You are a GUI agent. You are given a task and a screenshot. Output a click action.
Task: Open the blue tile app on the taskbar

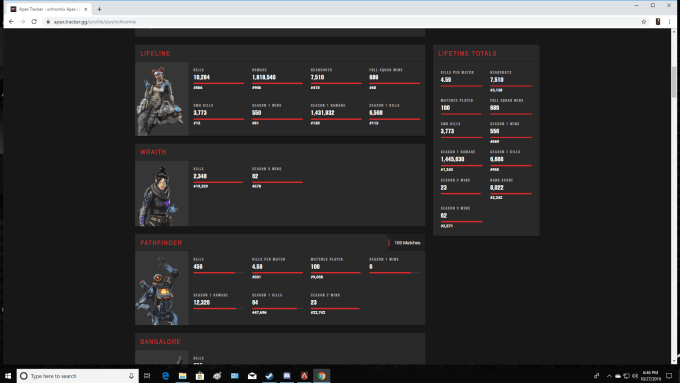click(235, 376)
